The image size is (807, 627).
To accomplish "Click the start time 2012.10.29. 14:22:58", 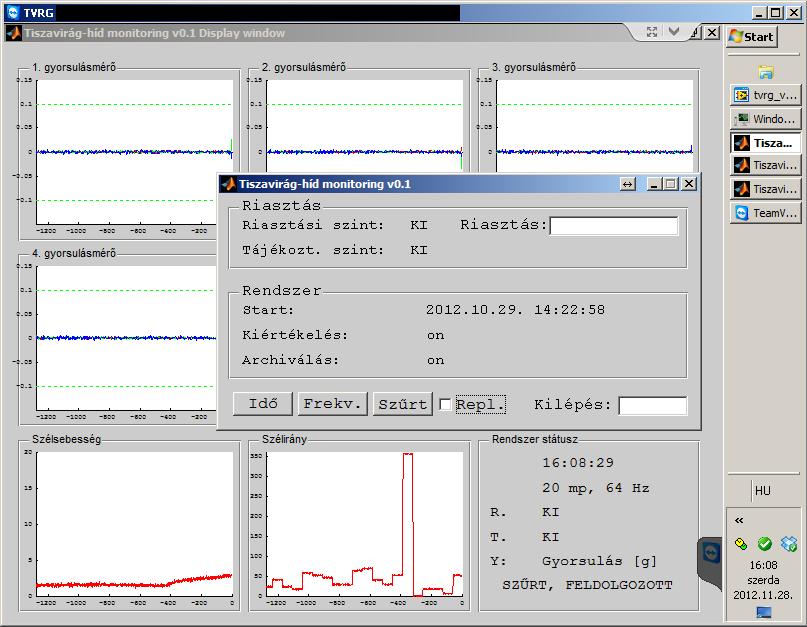I will (515, 310).
